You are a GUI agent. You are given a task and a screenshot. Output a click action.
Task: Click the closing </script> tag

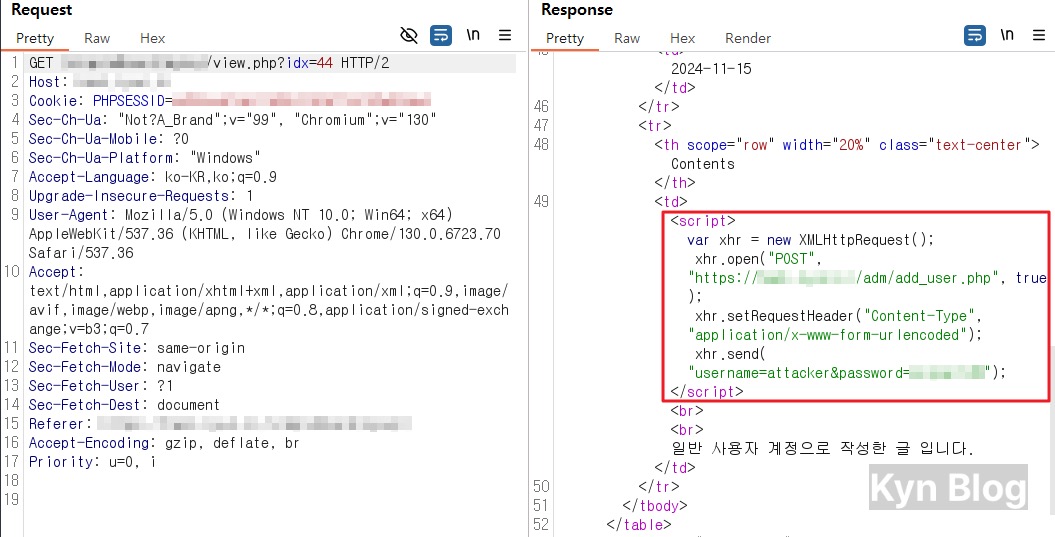click(707, 391)
